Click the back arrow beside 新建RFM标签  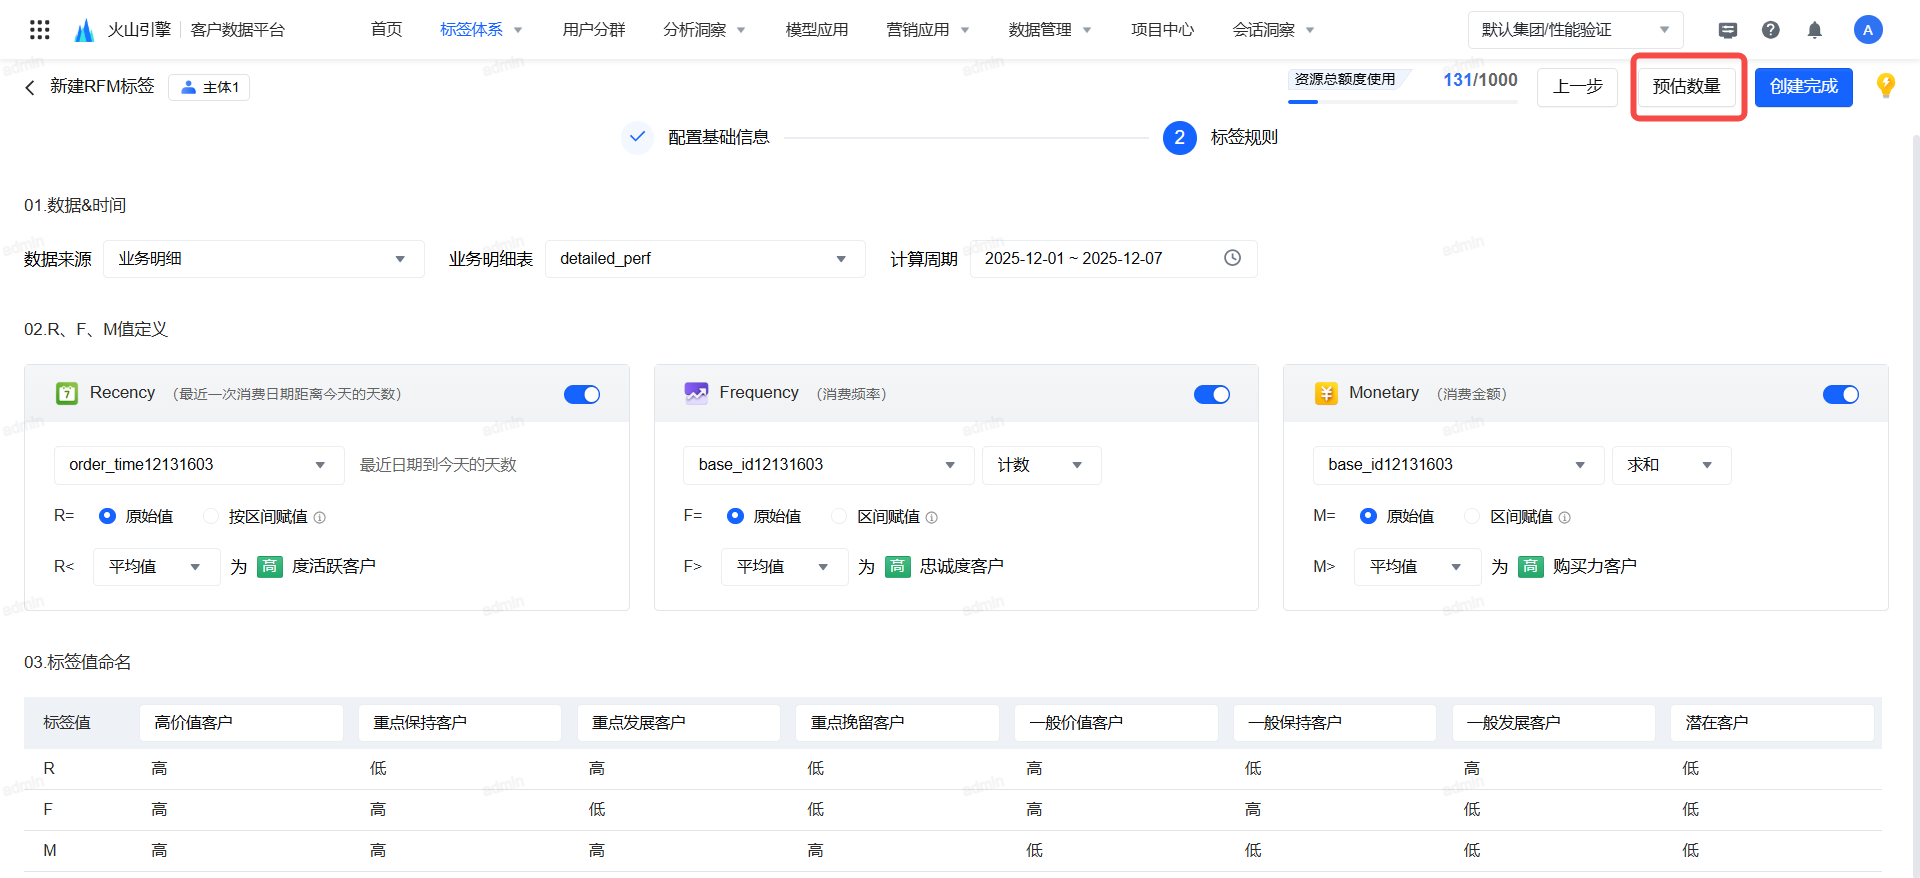pyautogui.click(x=30, y=87)
